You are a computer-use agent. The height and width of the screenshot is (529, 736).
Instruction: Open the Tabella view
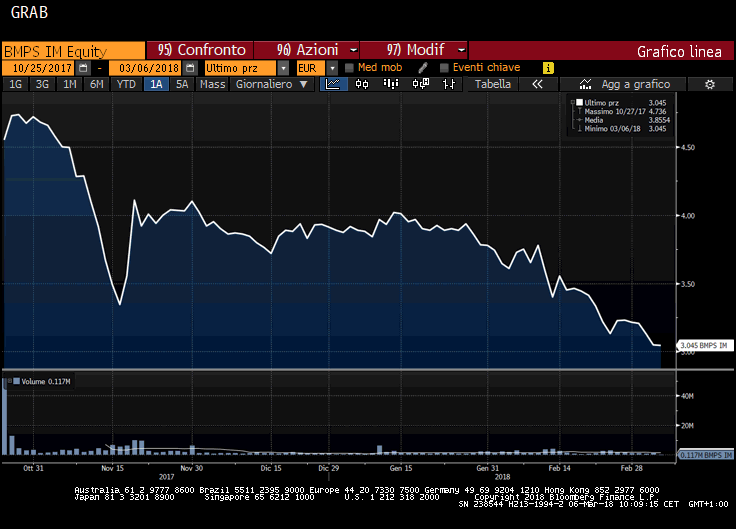pos(493,84)
